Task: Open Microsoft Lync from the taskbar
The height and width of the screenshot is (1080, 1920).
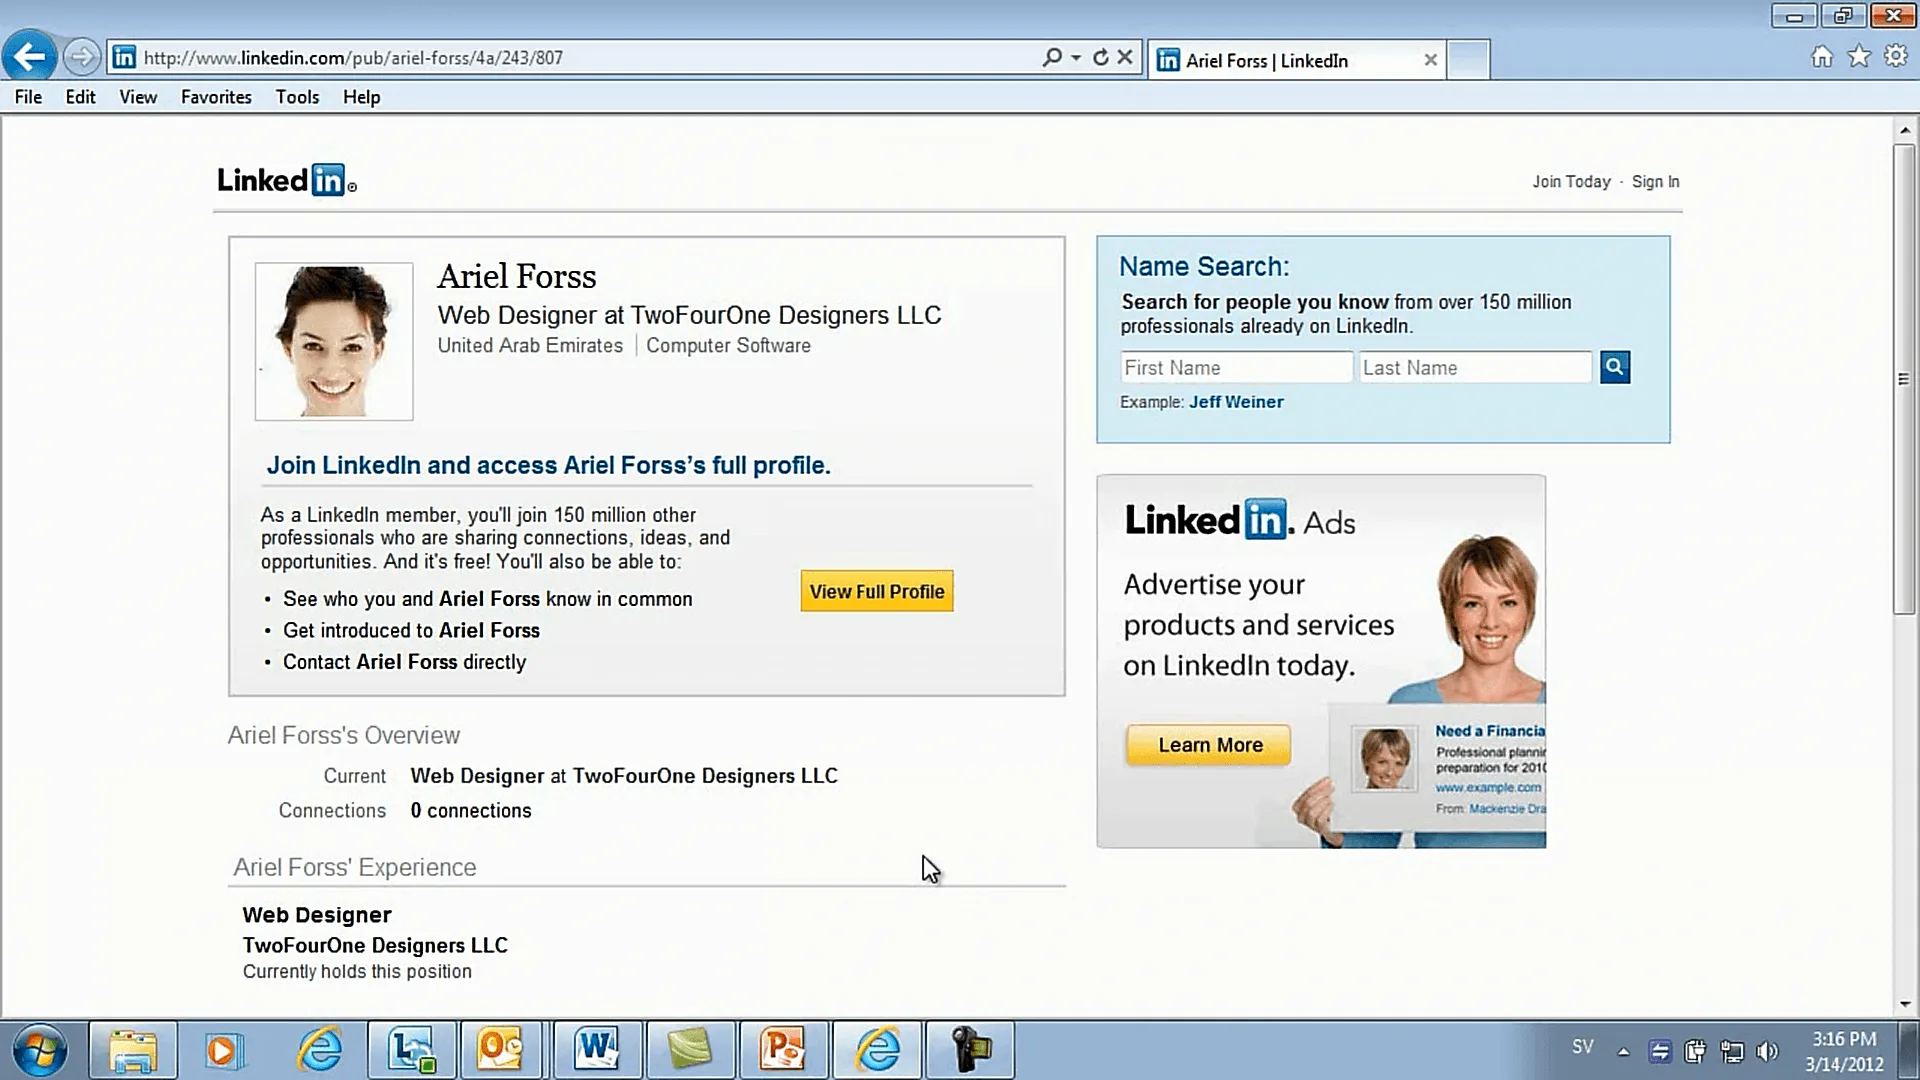Action: pyautogui.click(x=412, y=1050)
